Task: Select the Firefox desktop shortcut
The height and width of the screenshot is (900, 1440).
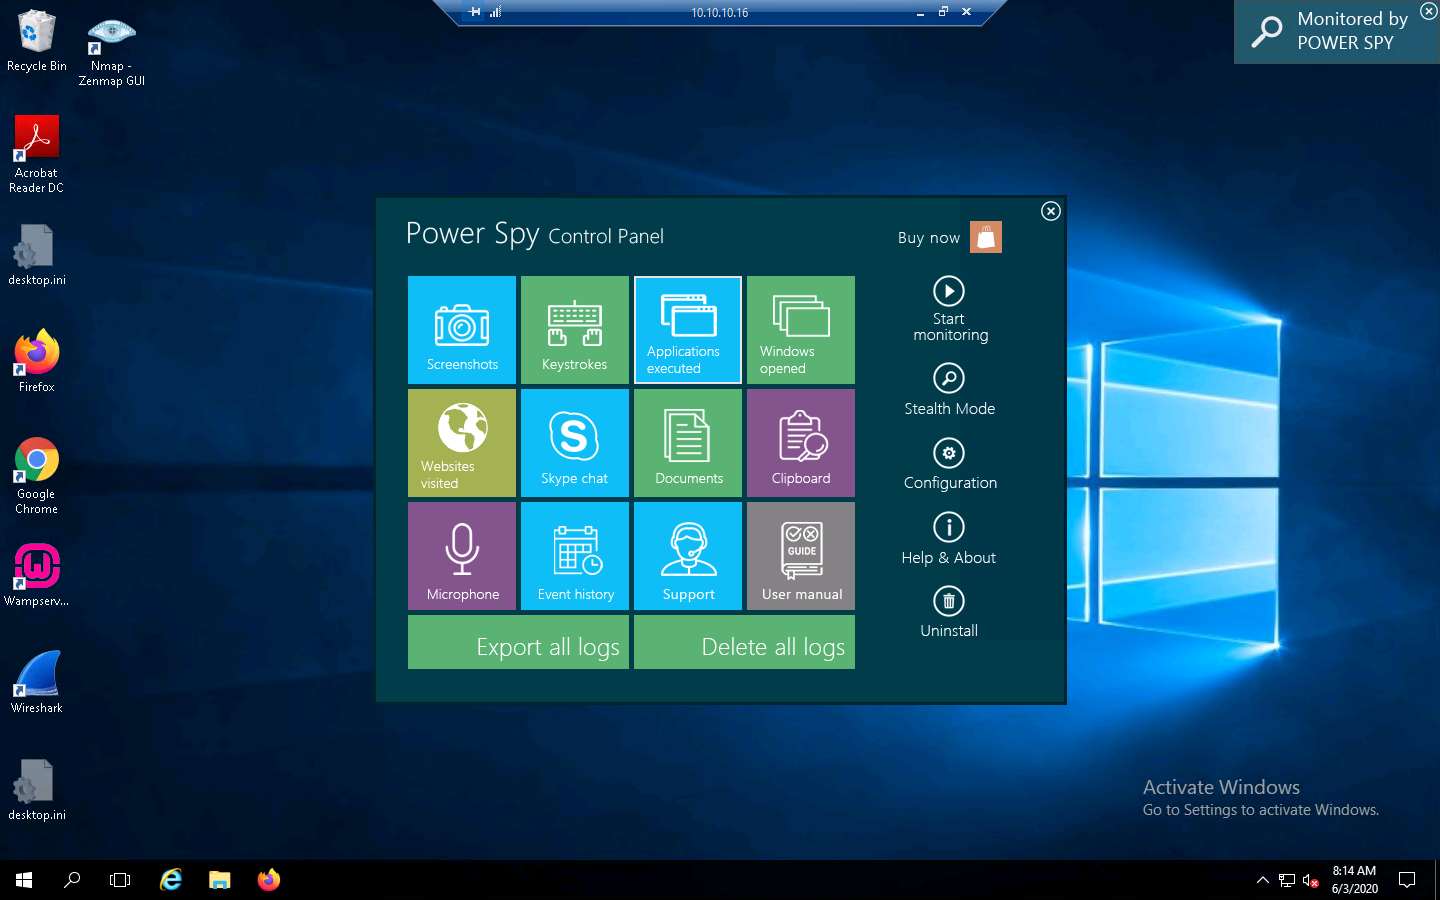Action: (x=37, y=360)
